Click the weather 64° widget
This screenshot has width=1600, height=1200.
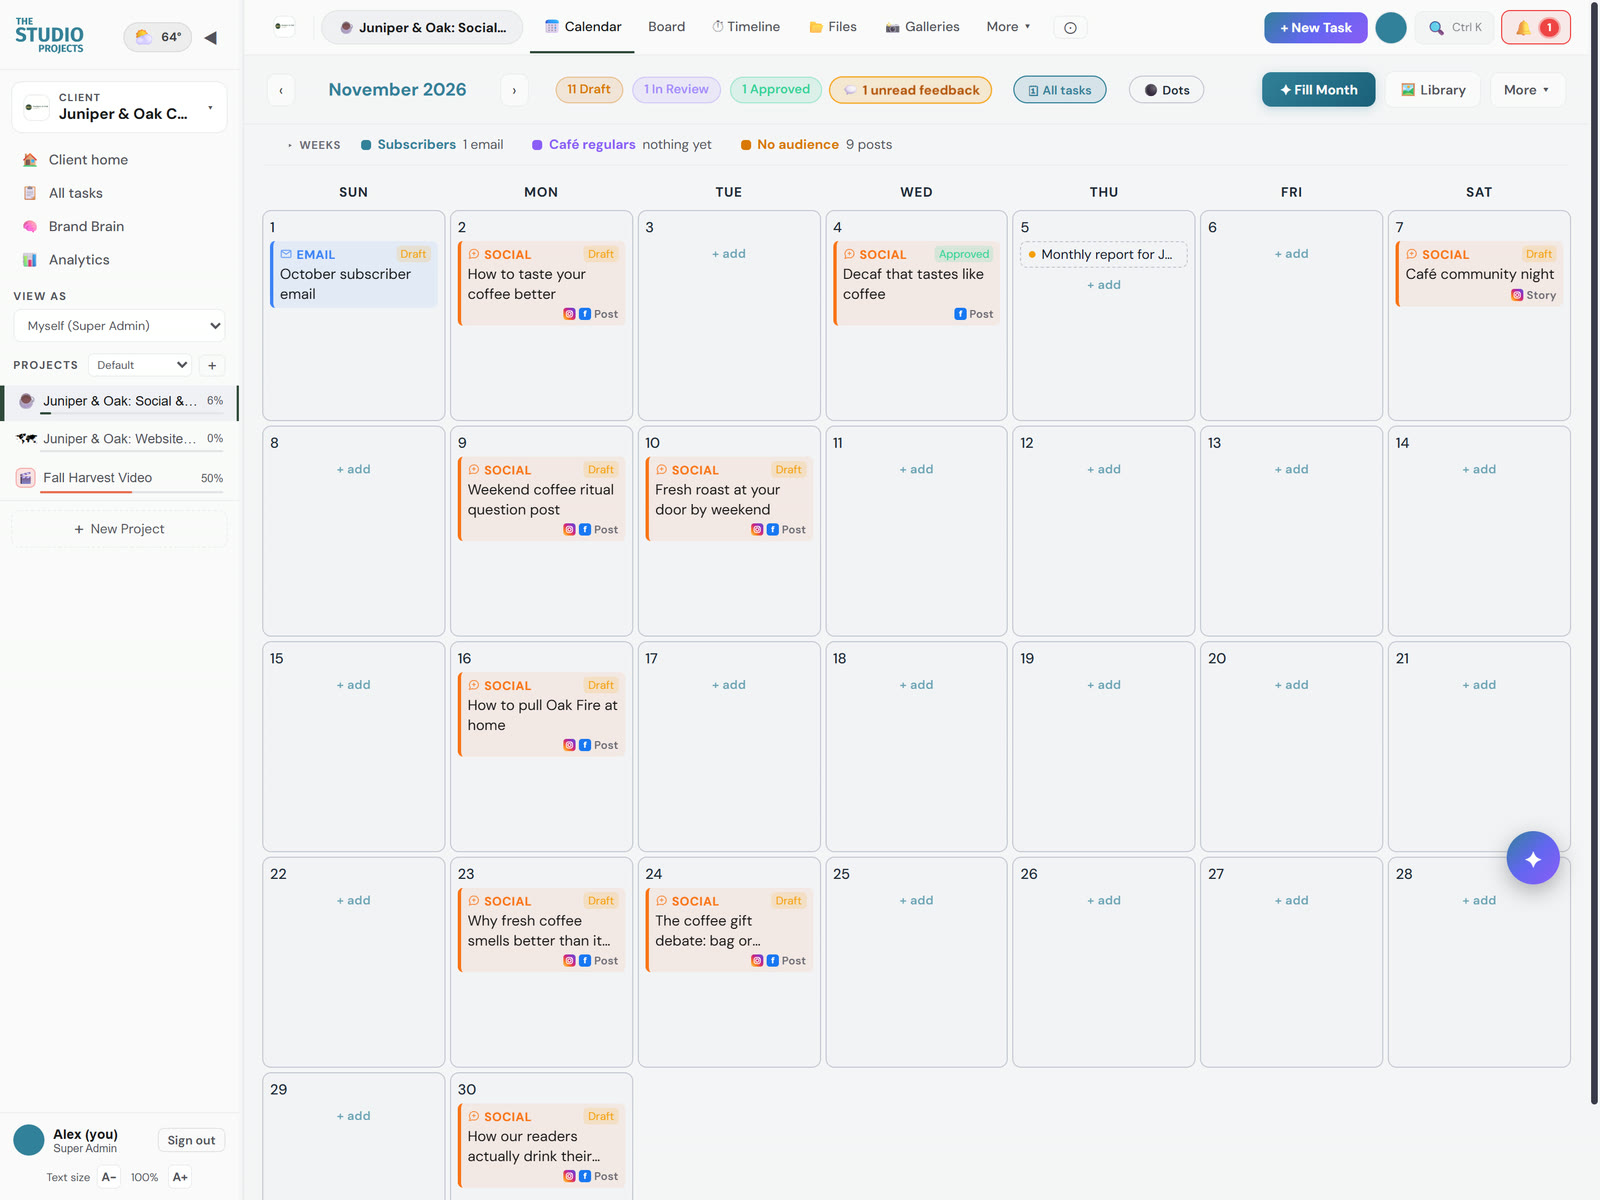158,37
